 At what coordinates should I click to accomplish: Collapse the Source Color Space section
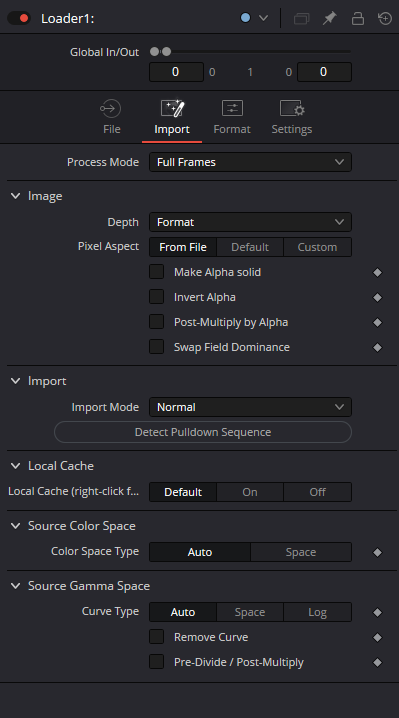pyautogui.click(x=16, y=526)
